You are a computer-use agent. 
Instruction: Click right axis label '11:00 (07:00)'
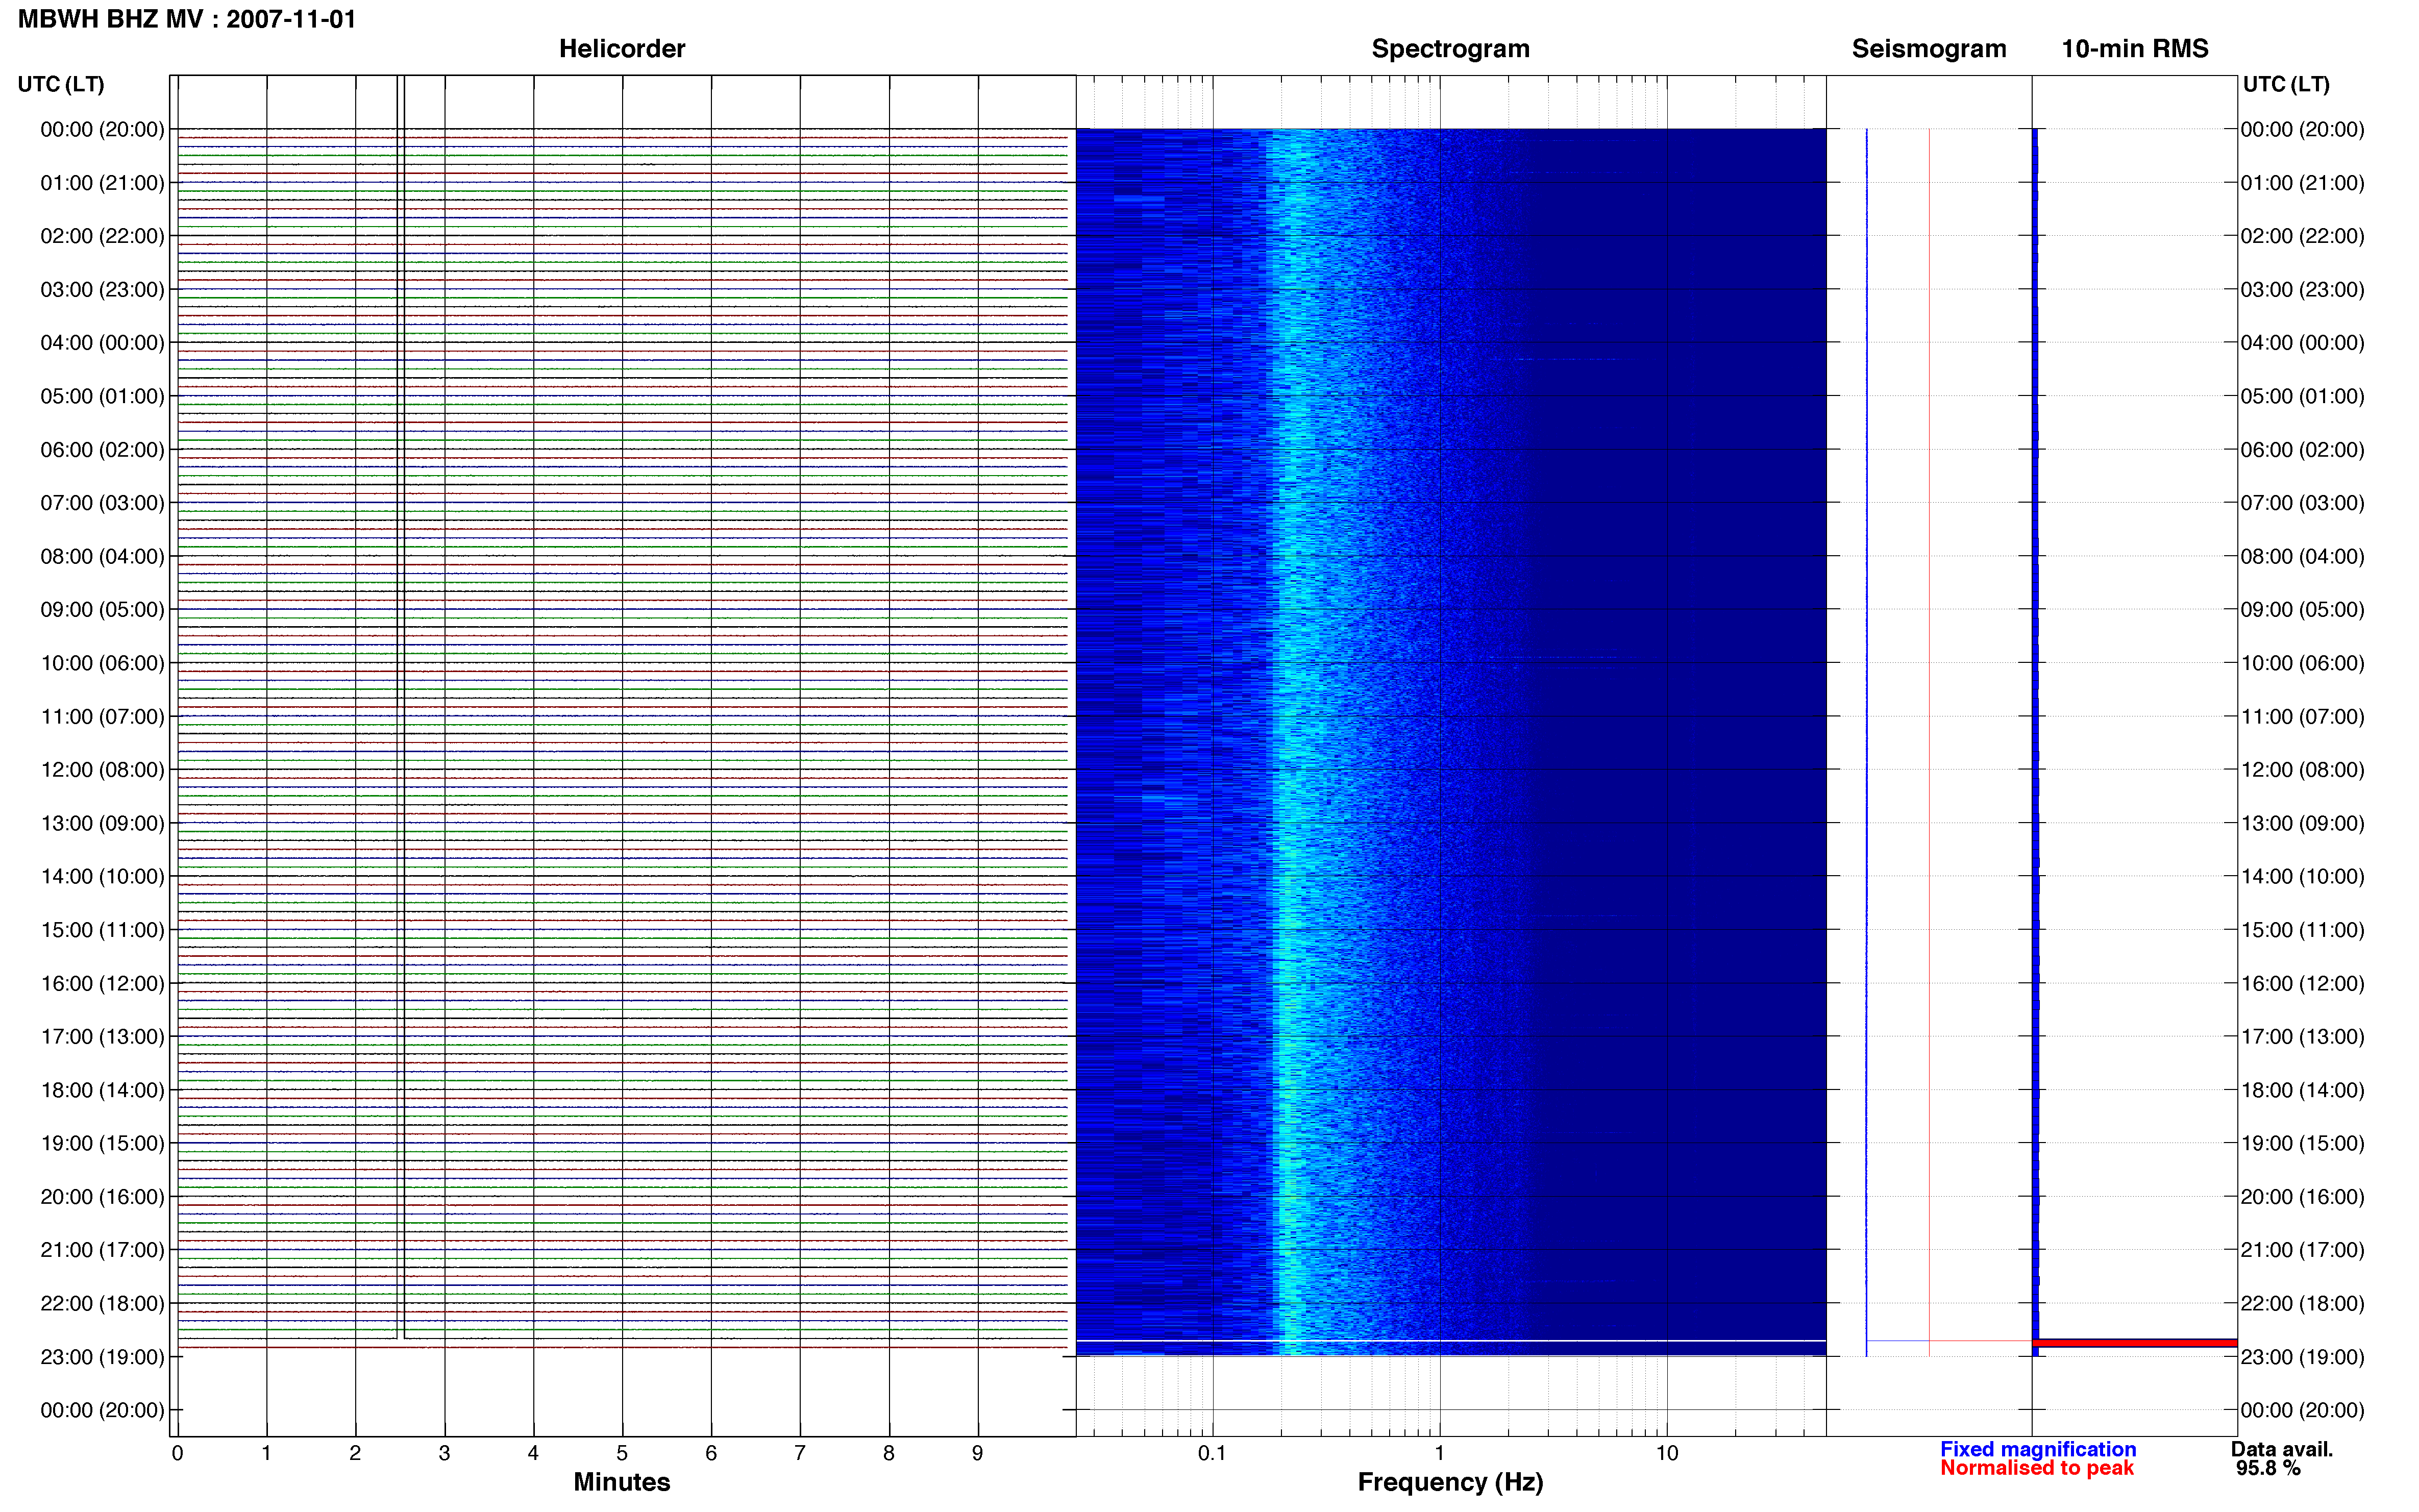pos(2302,717)
